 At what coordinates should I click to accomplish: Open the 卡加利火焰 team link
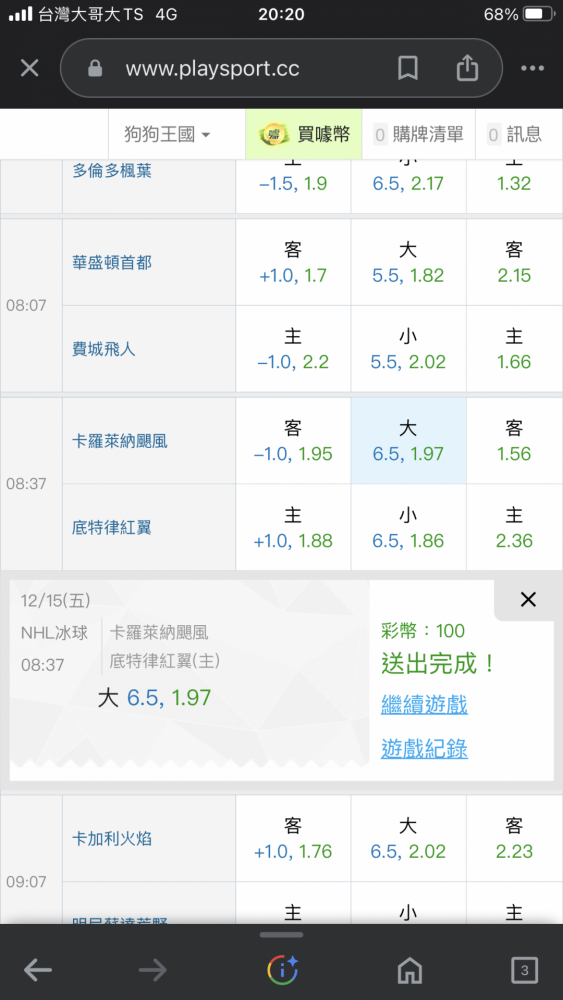click(x=112, y=839)
